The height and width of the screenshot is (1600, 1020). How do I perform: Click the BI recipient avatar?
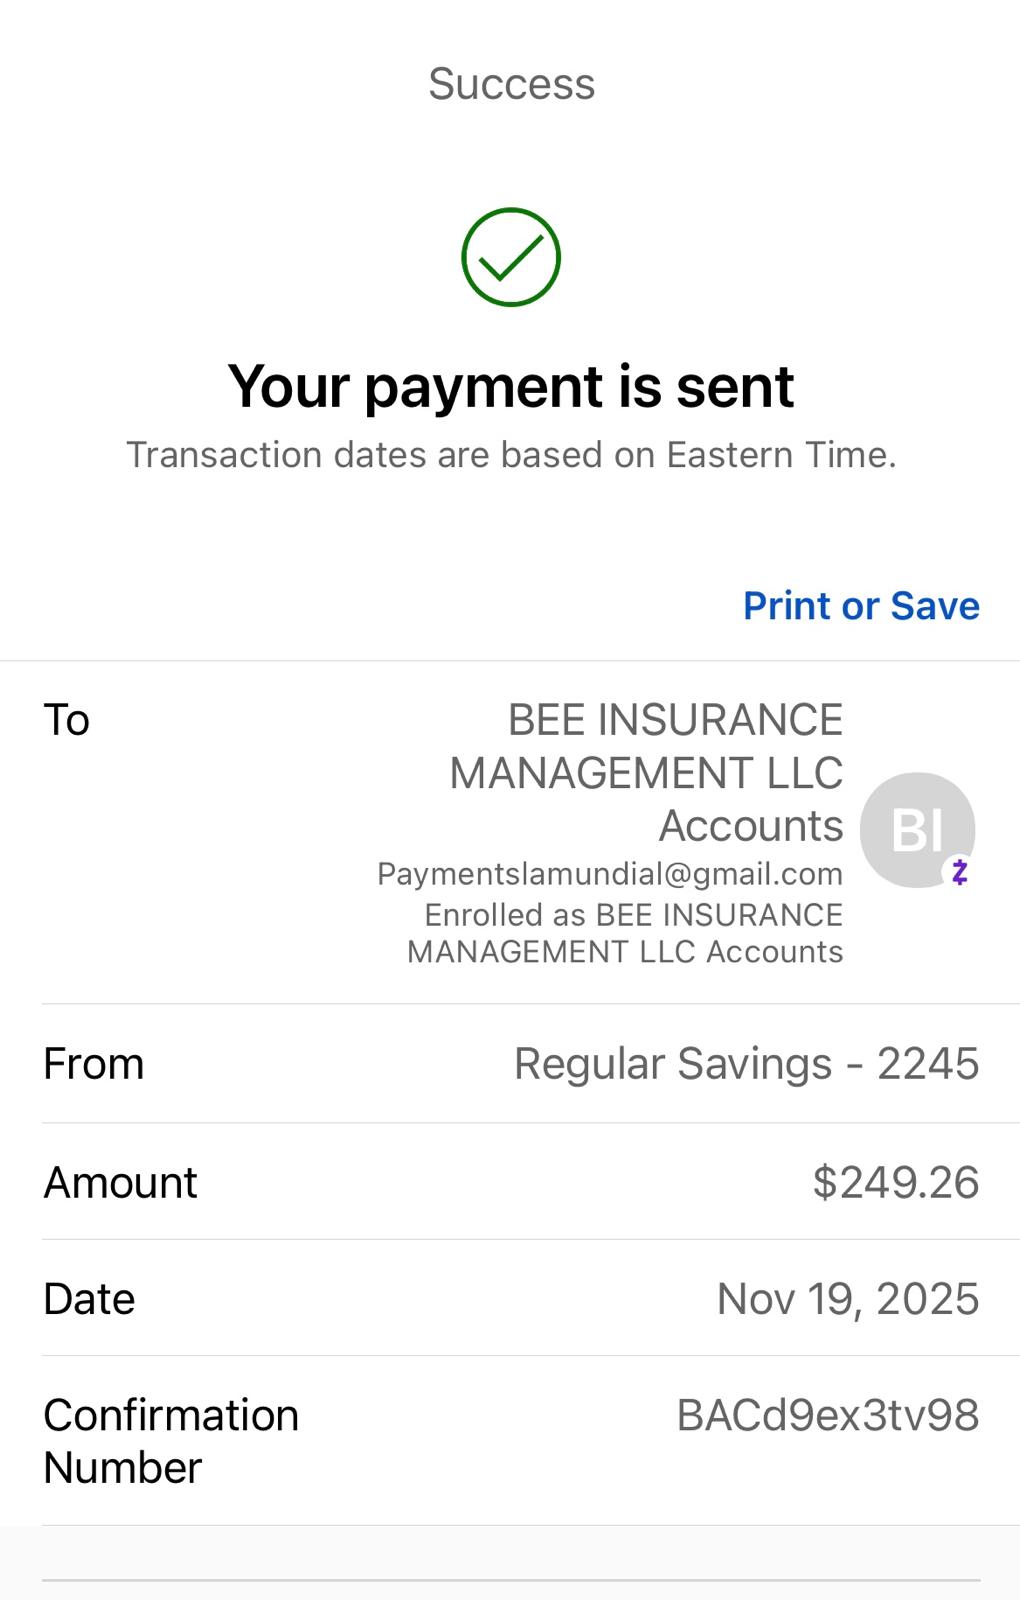[915, 828]
